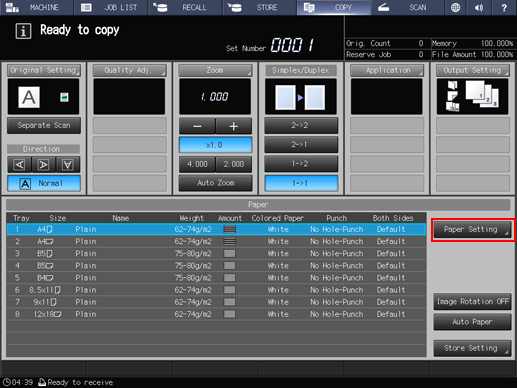
Task: Open Store Setting
Action: (x=472, y=348)
